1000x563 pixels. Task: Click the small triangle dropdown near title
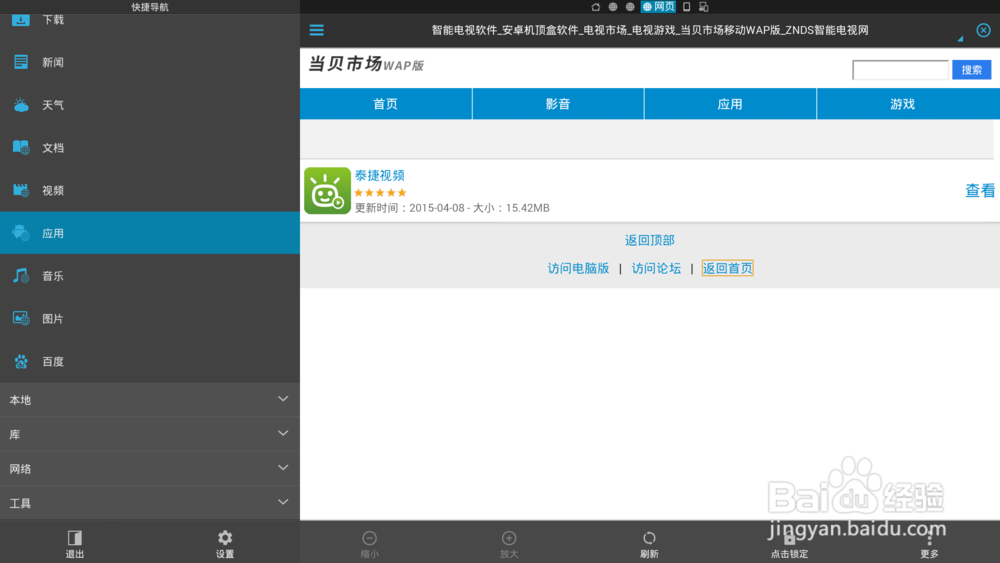coord(960,39)
